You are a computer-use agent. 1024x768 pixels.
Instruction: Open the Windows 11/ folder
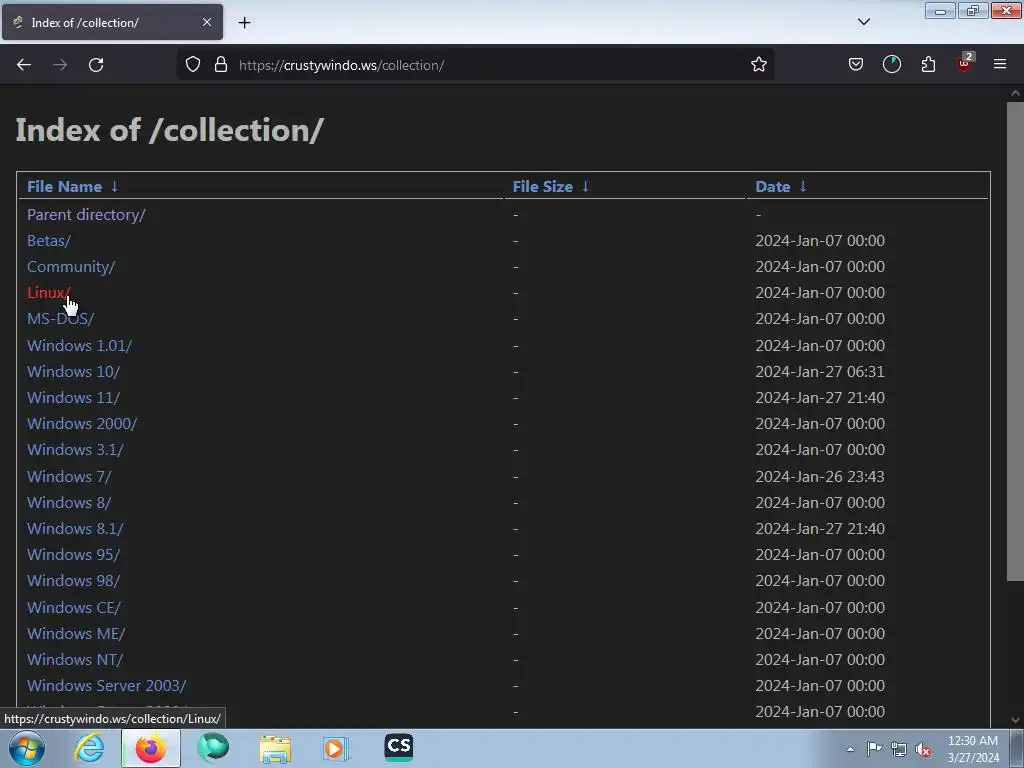[x=73, y=398]
